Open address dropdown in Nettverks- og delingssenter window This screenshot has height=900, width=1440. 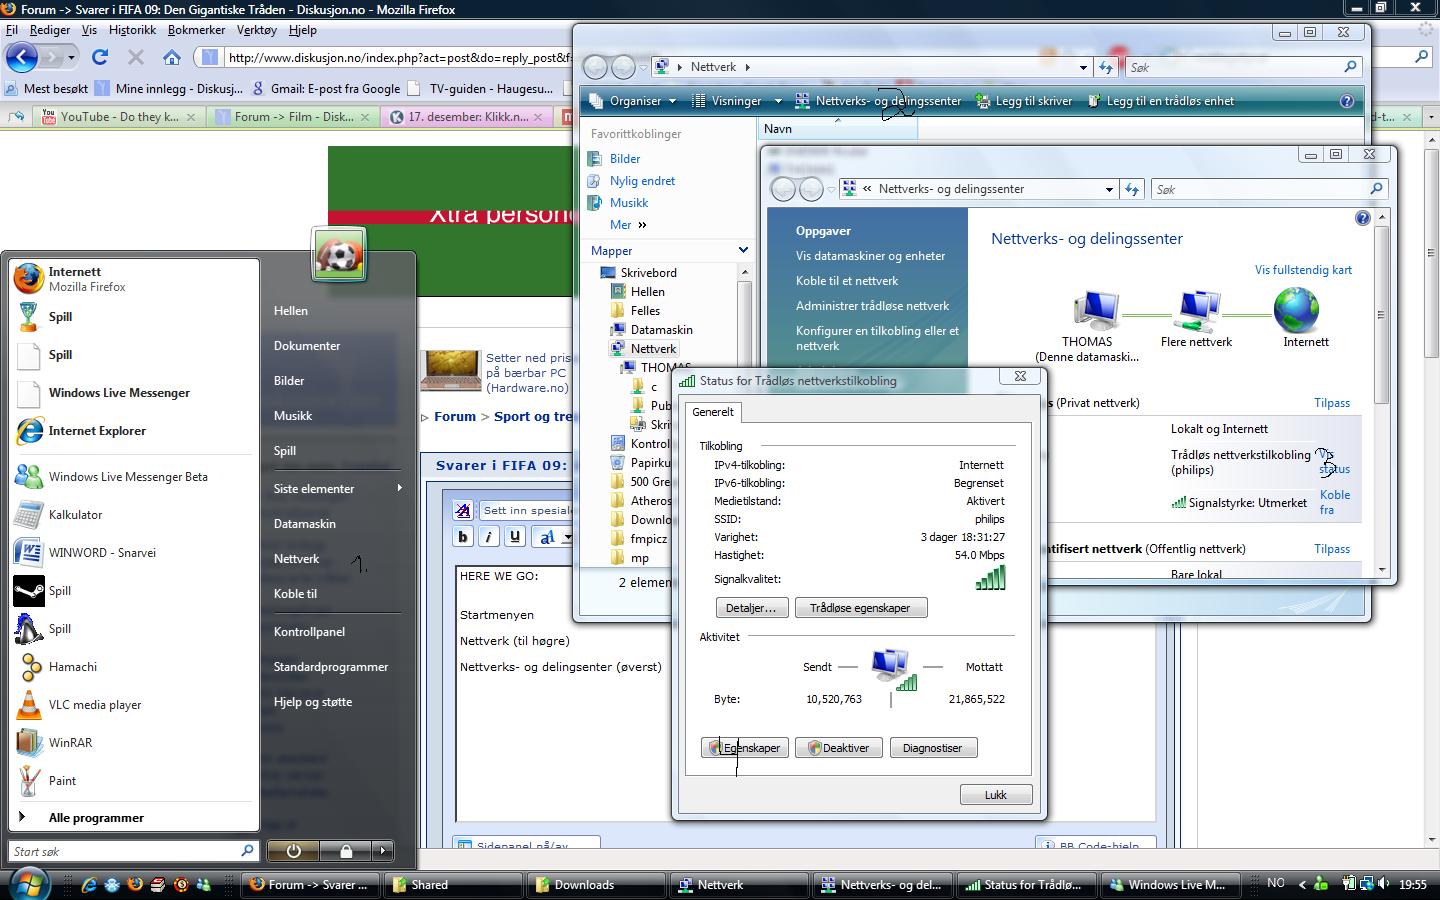click(1109, 189)
